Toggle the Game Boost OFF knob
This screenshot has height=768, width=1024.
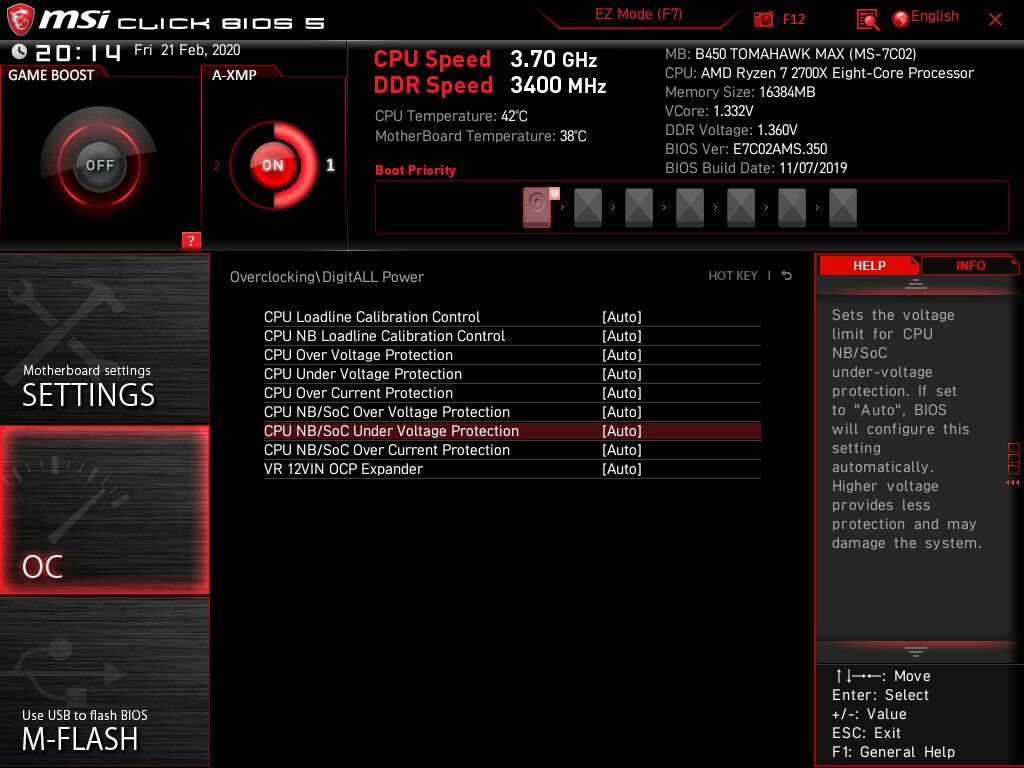[x=99, y=165]
